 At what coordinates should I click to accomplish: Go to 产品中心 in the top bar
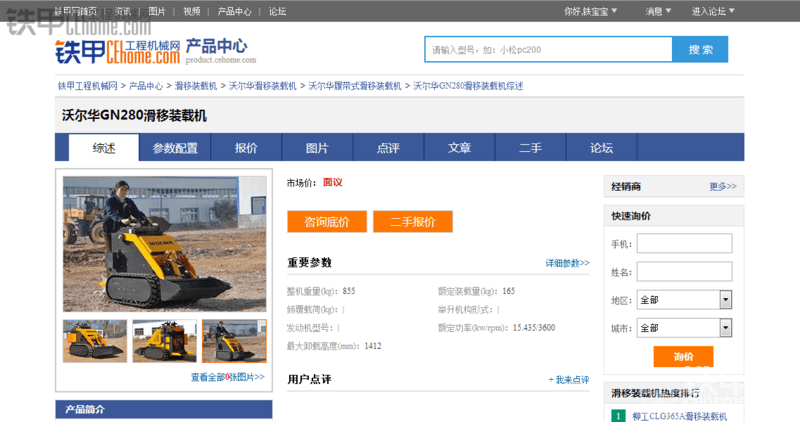234,11
